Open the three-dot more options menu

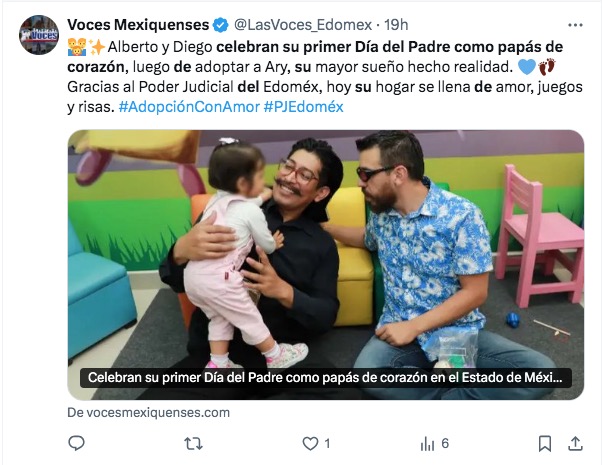[x=575, y=25]
